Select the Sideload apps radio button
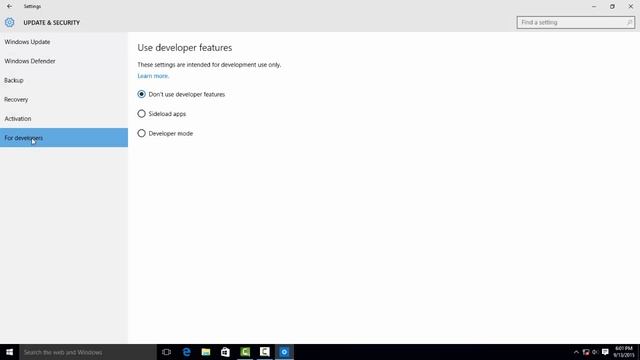Image resolution: width=640 pixels, height=360 pixels. click(141, 114)
